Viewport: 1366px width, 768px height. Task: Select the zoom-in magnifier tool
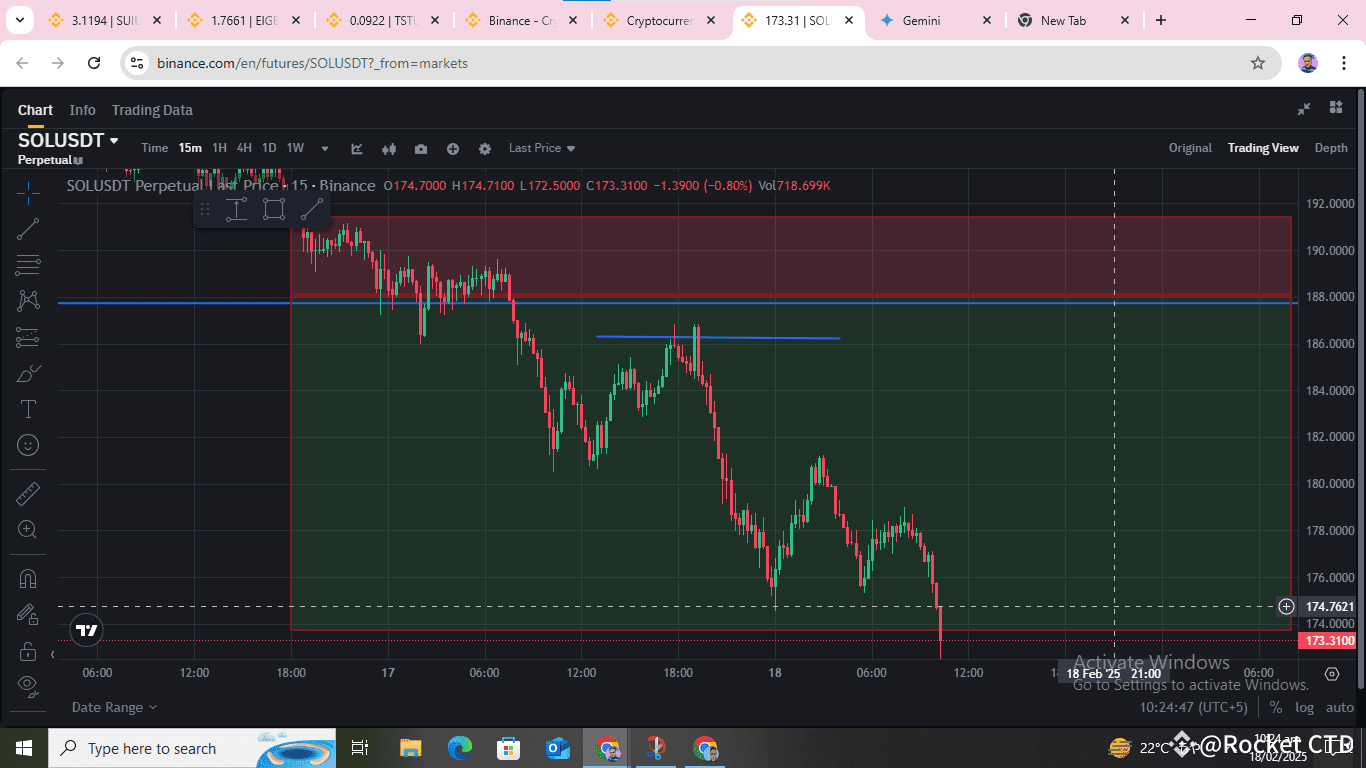pos(27,529)
